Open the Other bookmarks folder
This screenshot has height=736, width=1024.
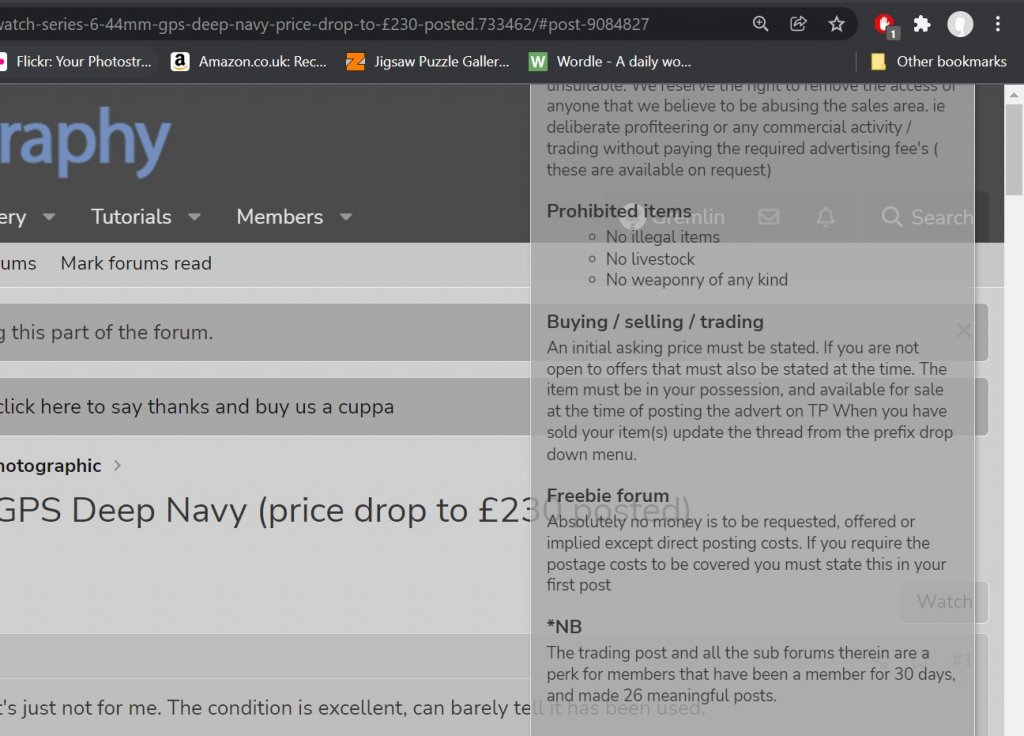coord(938,62)
